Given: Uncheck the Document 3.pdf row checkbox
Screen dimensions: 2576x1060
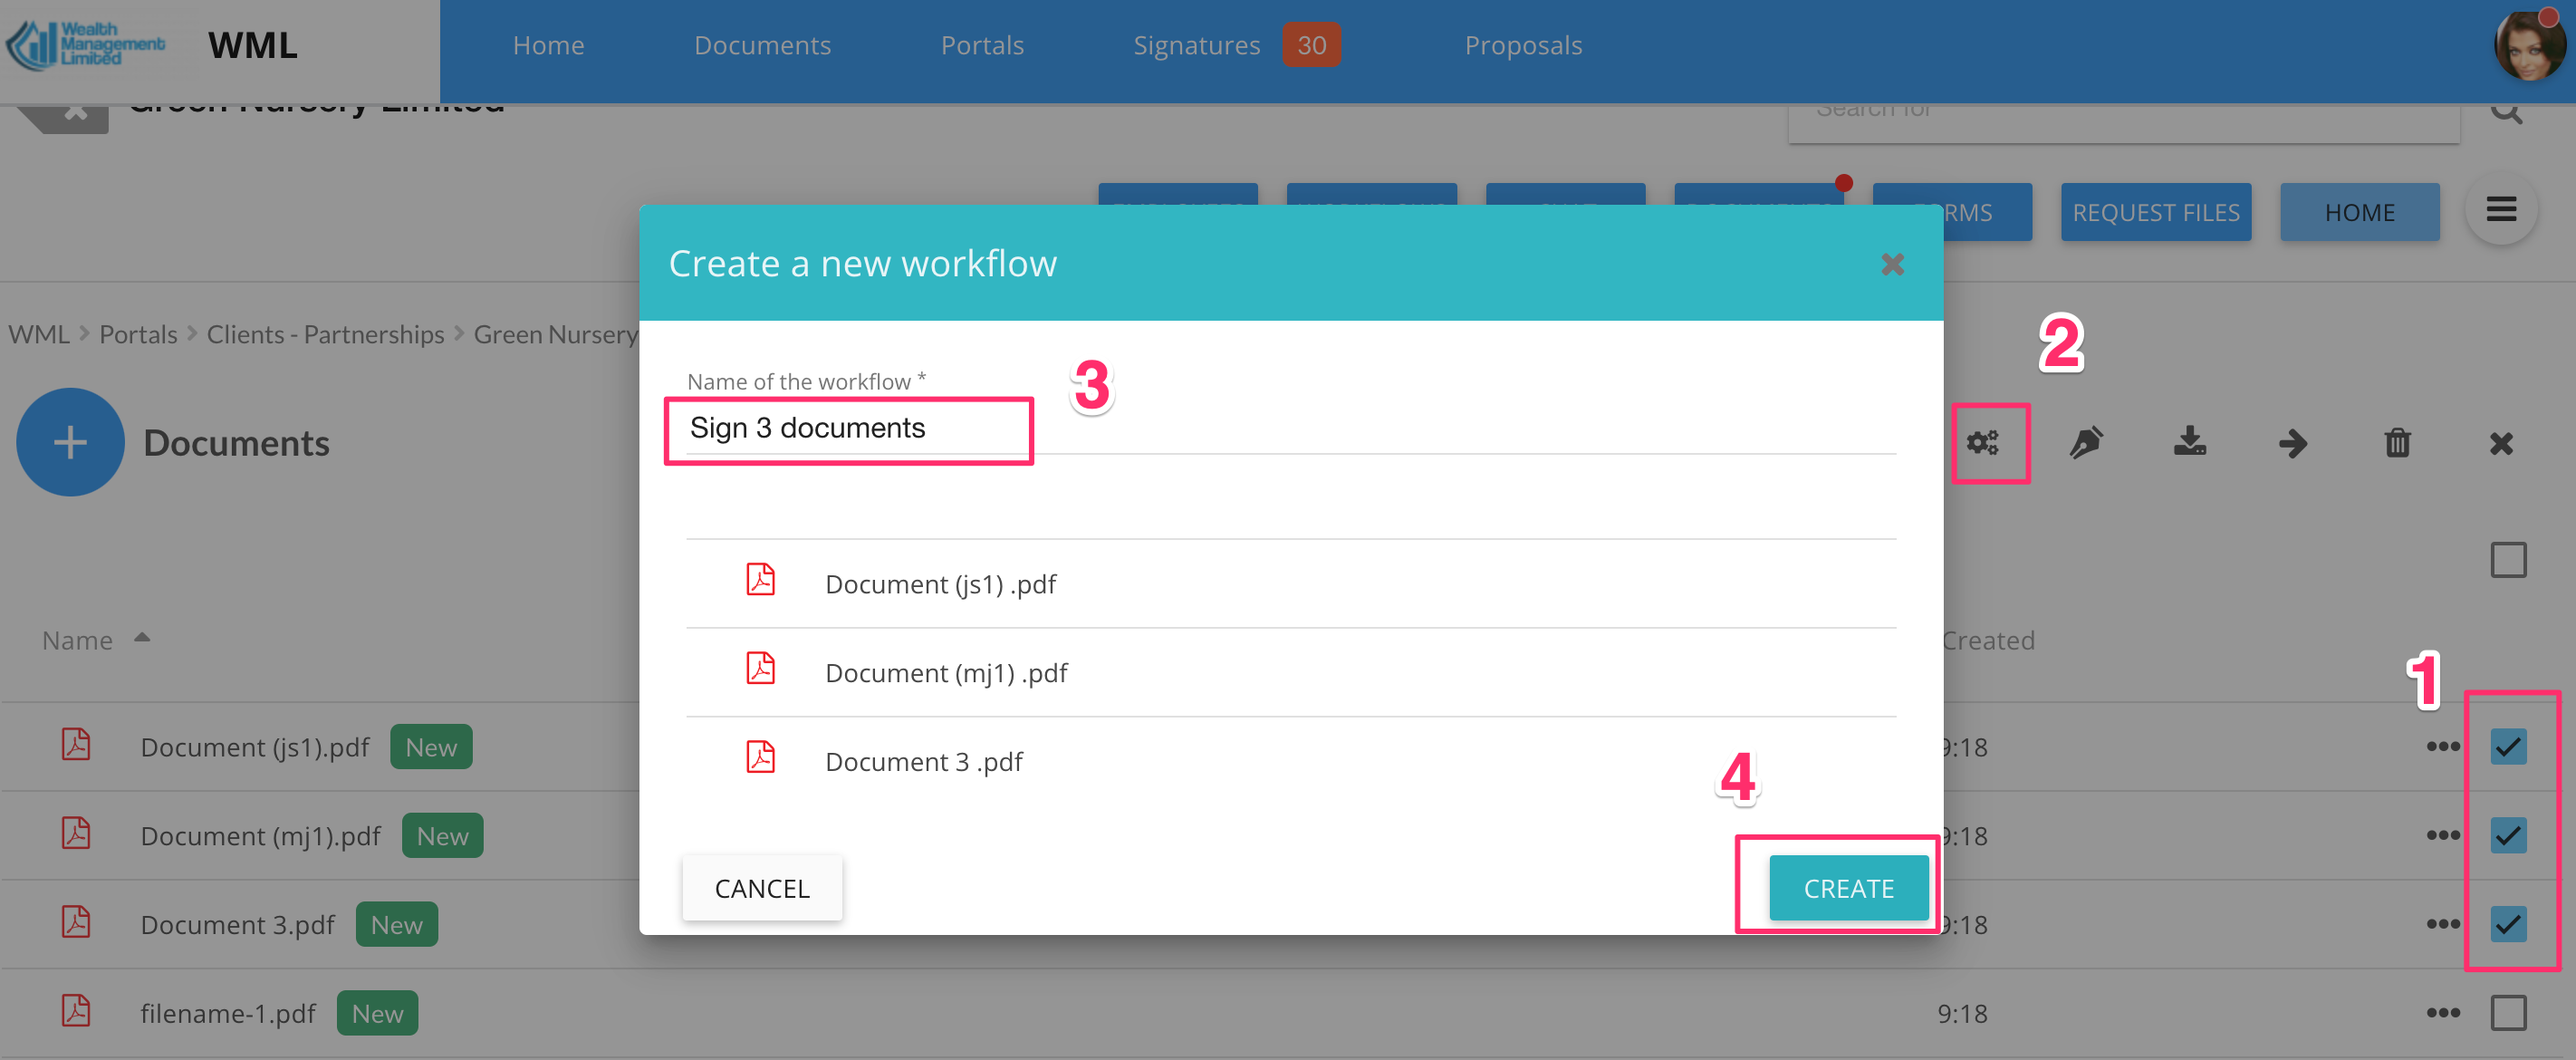Looking at the screenshot, I should coord(2507,924).
